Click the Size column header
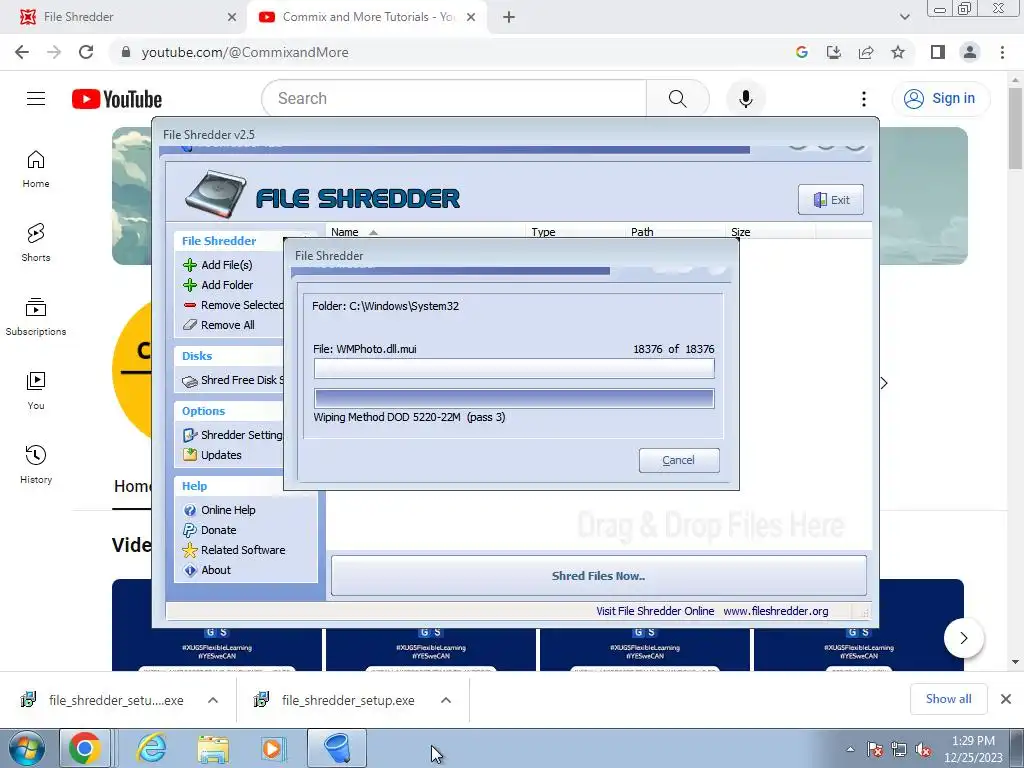Viewport: 1024px width, 768px height. [771, 232]
